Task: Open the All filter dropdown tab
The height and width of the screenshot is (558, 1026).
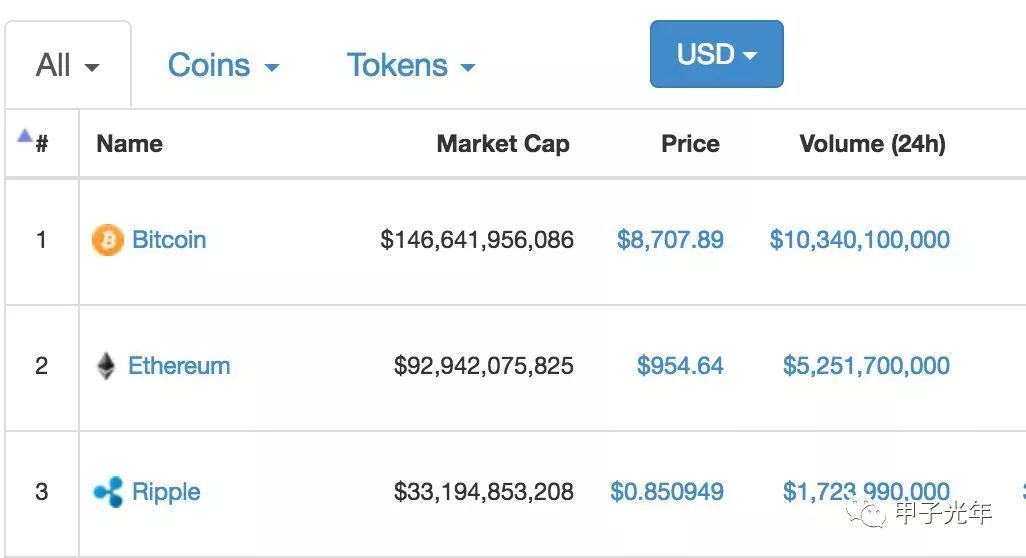Action: 67,66
